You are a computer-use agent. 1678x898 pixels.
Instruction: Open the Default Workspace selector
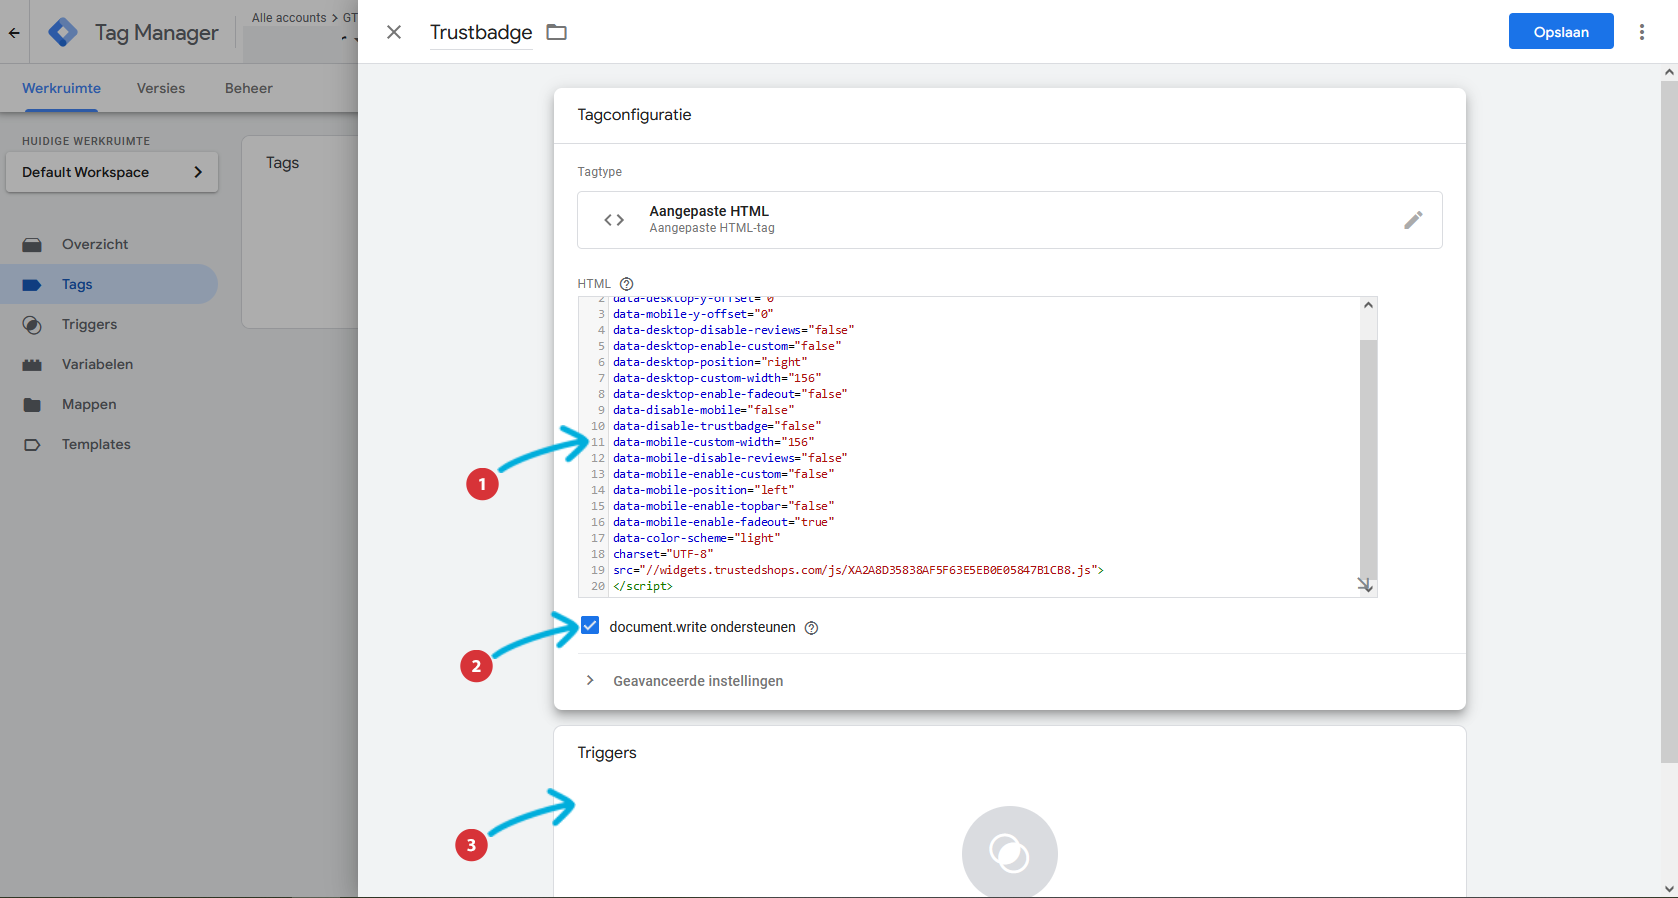click(112, 172)
